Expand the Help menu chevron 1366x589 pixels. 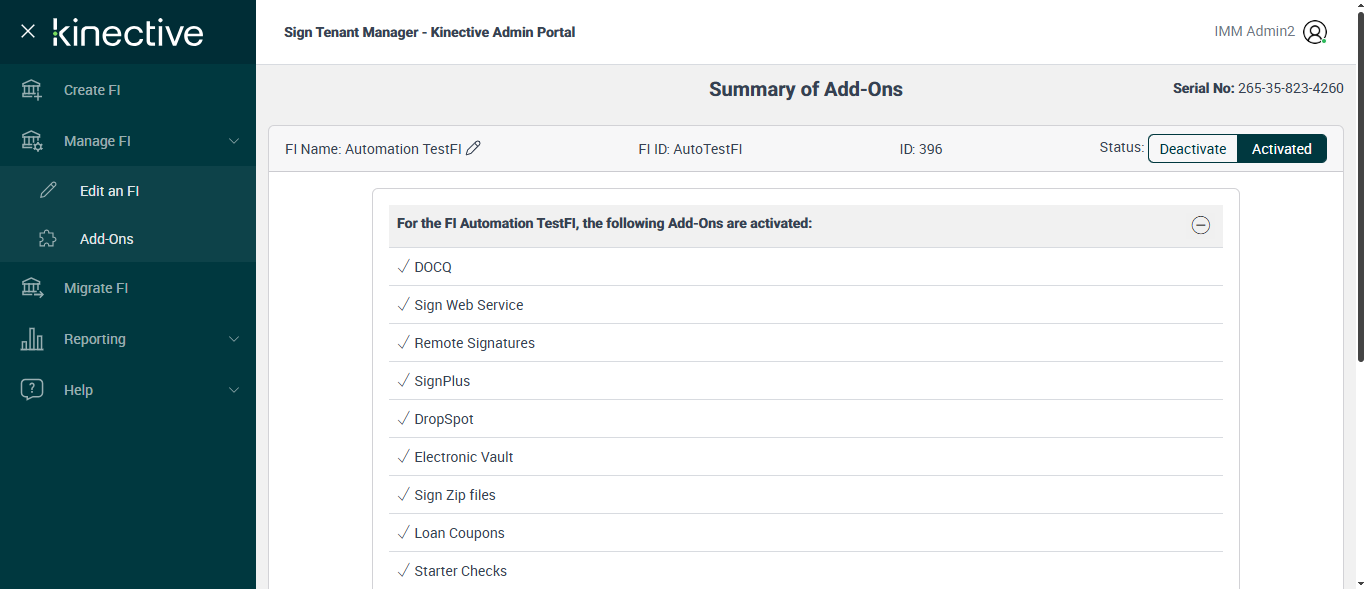pos(234,390)
